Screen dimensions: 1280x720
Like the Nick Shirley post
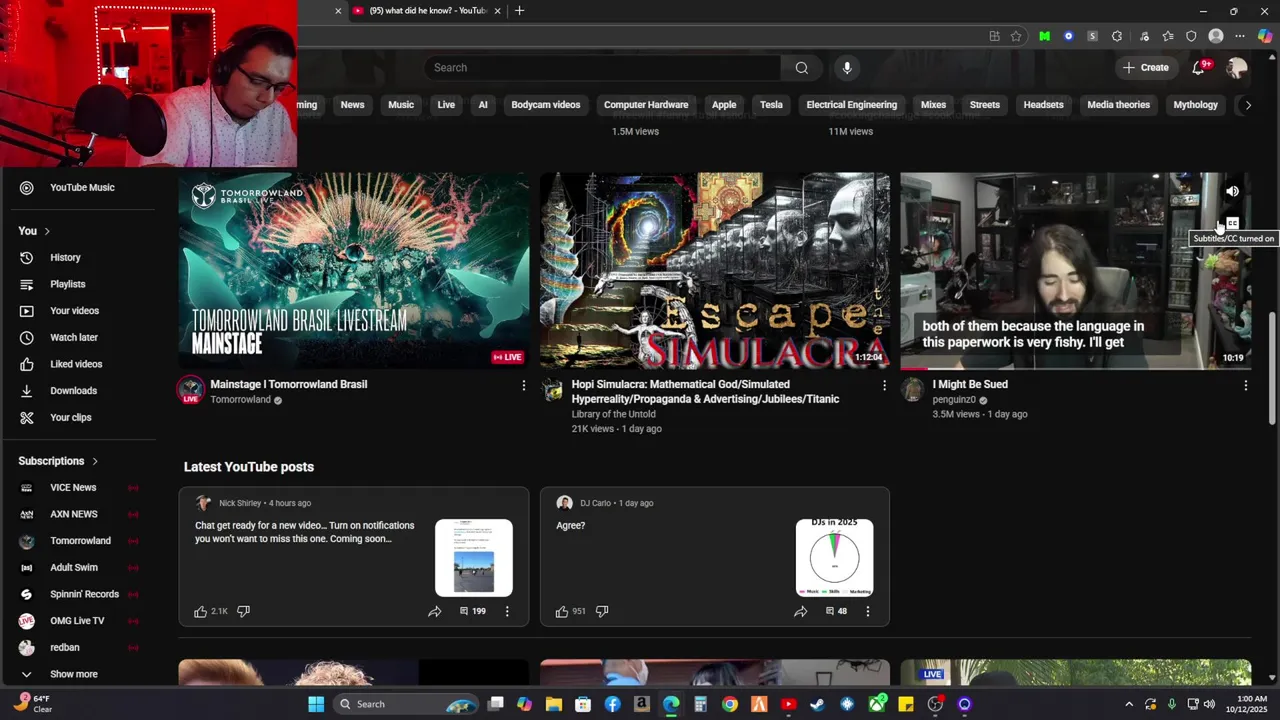click(201, 611)
